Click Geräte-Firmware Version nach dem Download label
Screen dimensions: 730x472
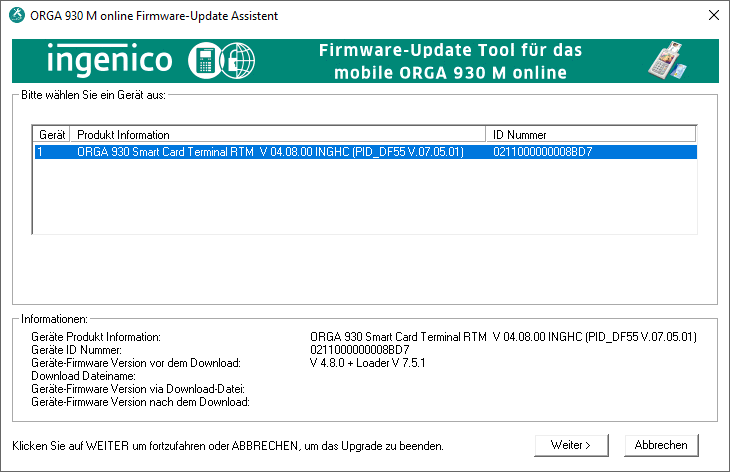[x=141, y=402]
